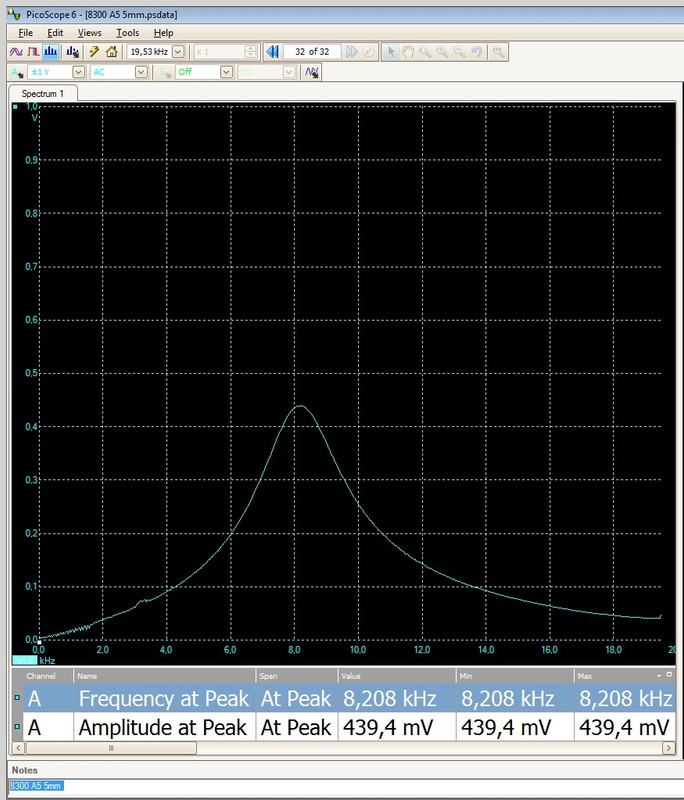Image resolution: width=684 pixels, height=800 pixels.
Task: Click the Value column header
Action: point(396,676)
